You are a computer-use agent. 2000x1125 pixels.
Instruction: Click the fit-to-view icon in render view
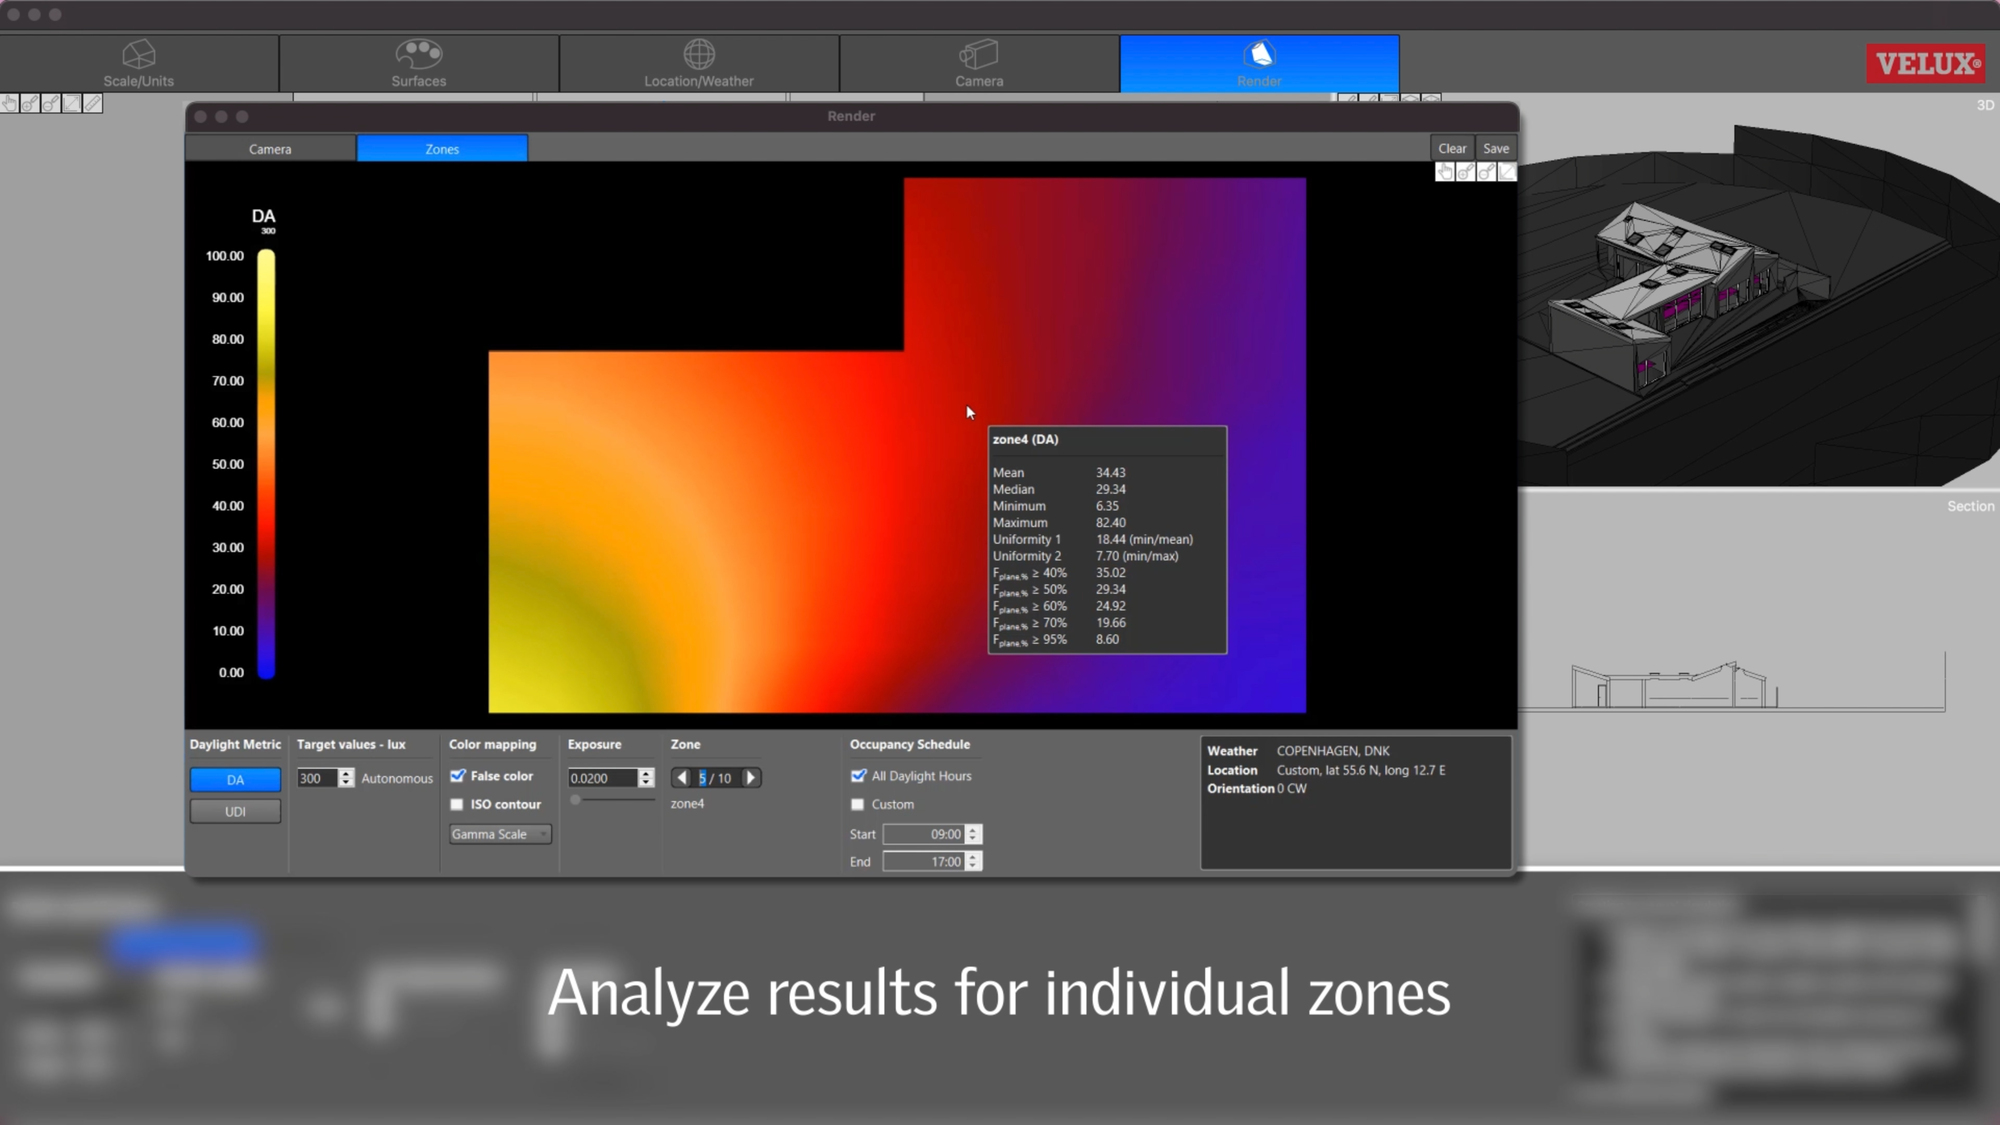click(x=1507, y=172)
